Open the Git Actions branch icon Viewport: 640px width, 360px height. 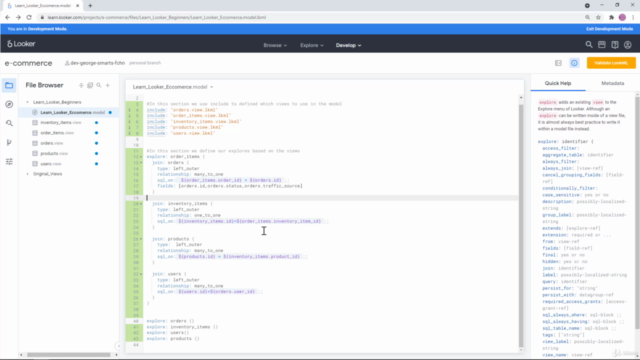click(x=9, y=142)
